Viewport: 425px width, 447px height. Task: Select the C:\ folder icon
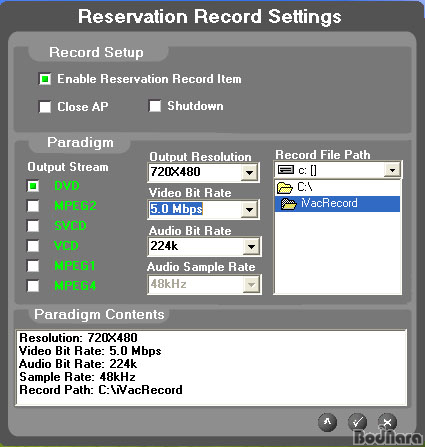point(284,188)
